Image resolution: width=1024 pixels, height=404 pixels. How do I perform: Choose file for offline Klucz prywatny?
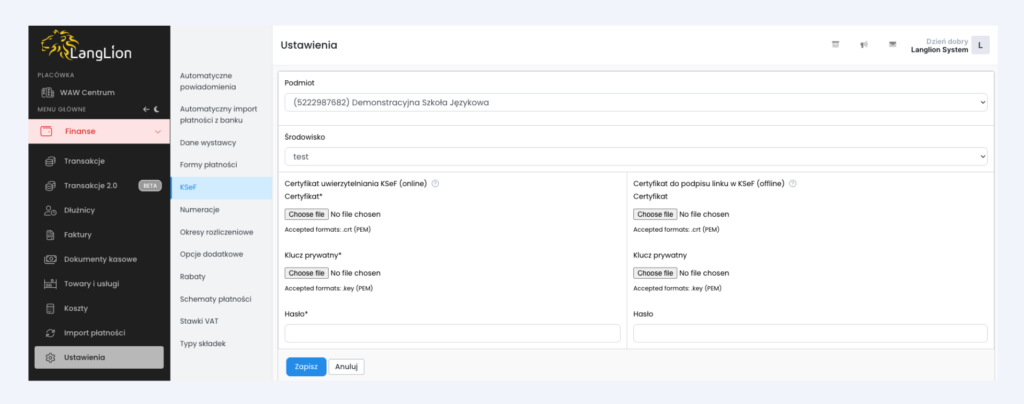click(655, 273)
